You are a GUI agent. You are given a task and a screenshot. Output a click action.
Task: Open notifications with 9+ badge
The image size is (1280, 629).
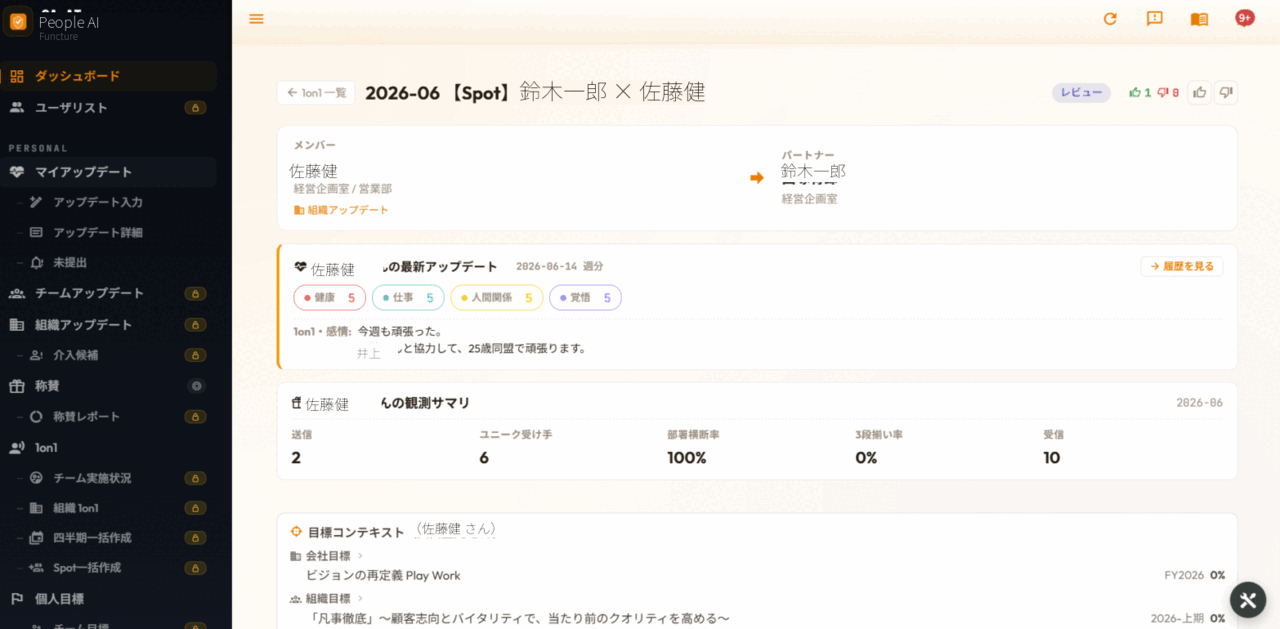pos(1244,18)
